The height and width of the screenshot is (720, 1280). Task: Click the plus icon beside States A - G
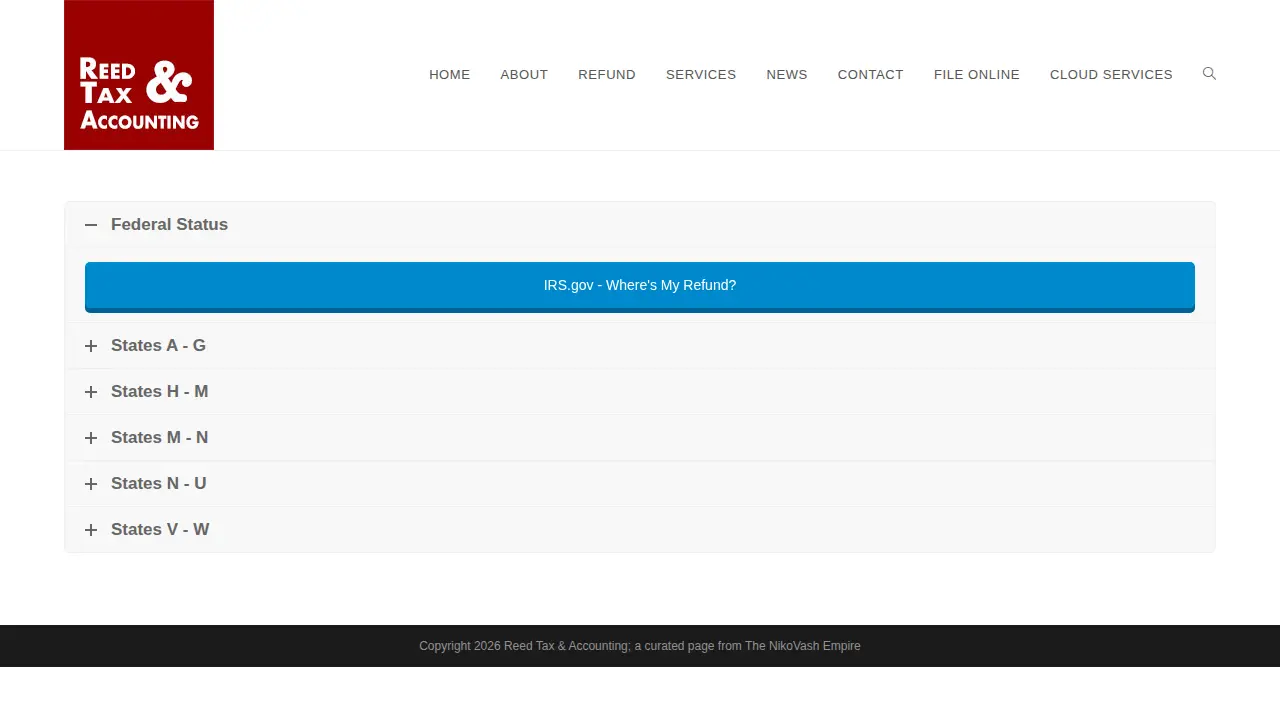pos(91,346)
